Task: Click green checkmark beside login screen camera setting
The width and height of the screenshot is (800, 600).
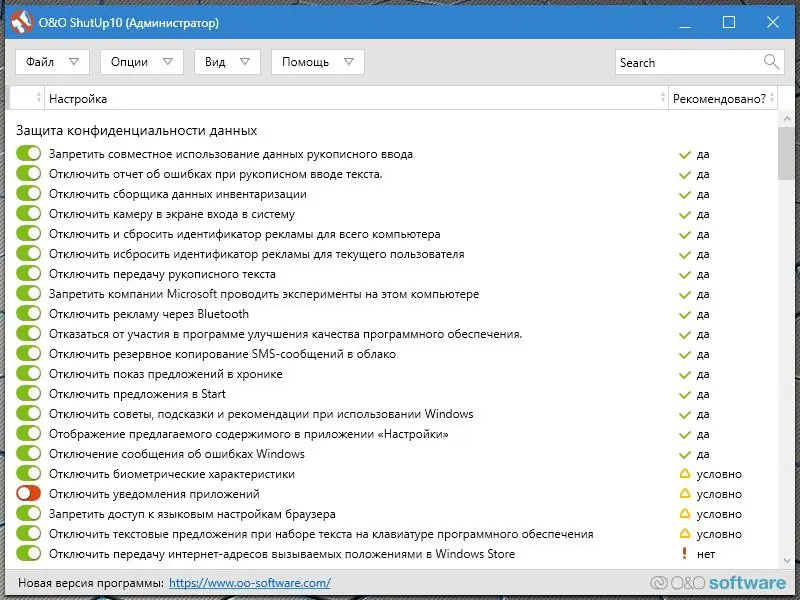Action: click(685, 214)
